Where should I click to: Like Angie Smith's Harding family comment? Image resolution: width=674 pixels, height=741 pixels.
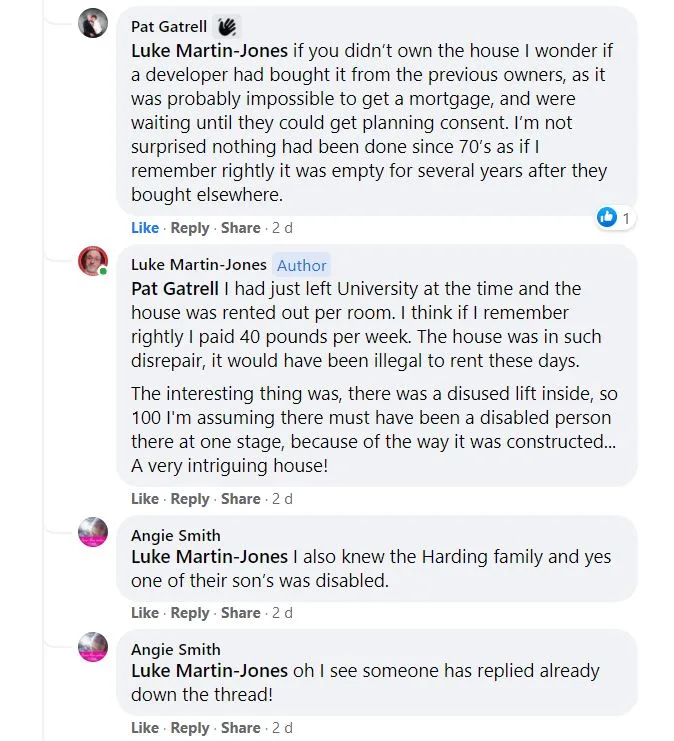tap(145, 613)
